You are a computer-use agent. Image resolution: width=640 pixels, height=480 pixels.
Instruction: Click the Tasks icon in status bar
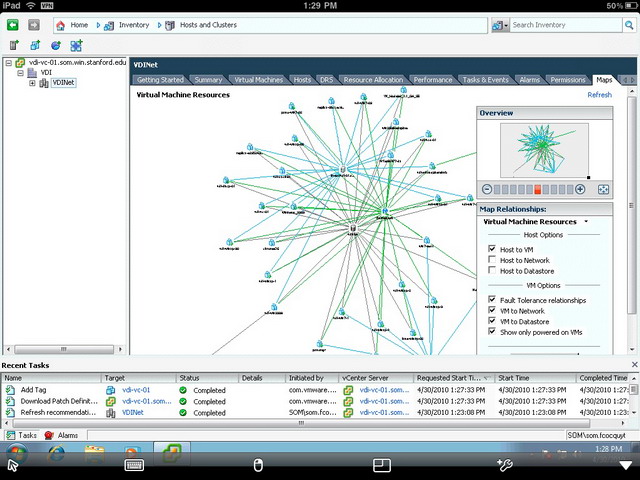[11, 435]
